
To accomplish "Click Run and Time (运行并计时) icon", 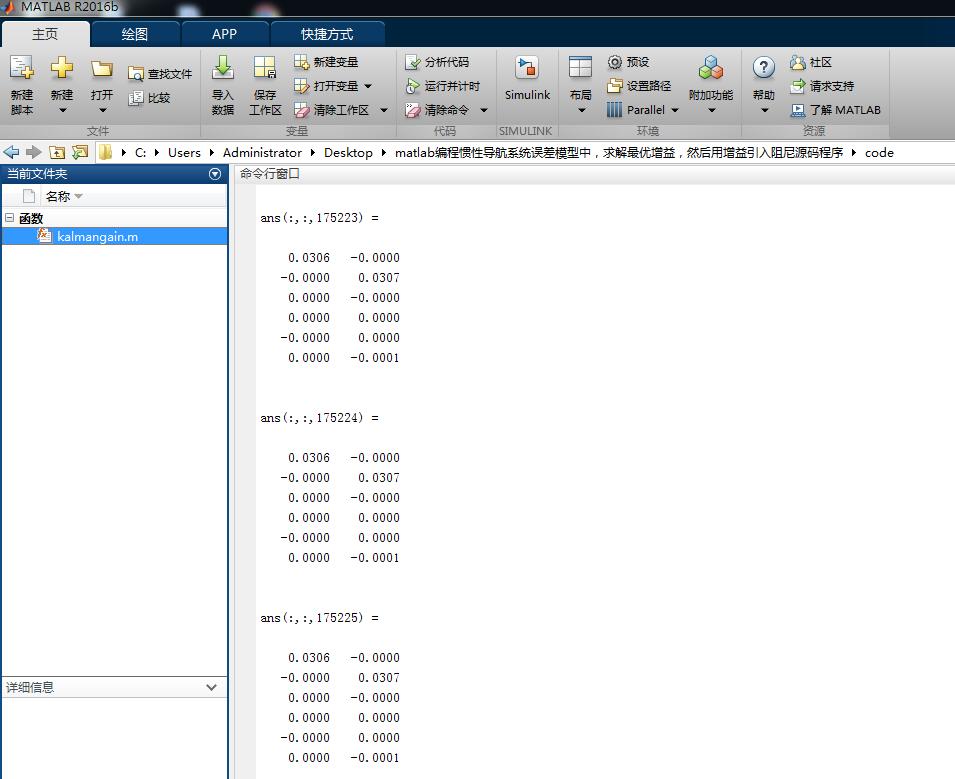I will (413, 86).
